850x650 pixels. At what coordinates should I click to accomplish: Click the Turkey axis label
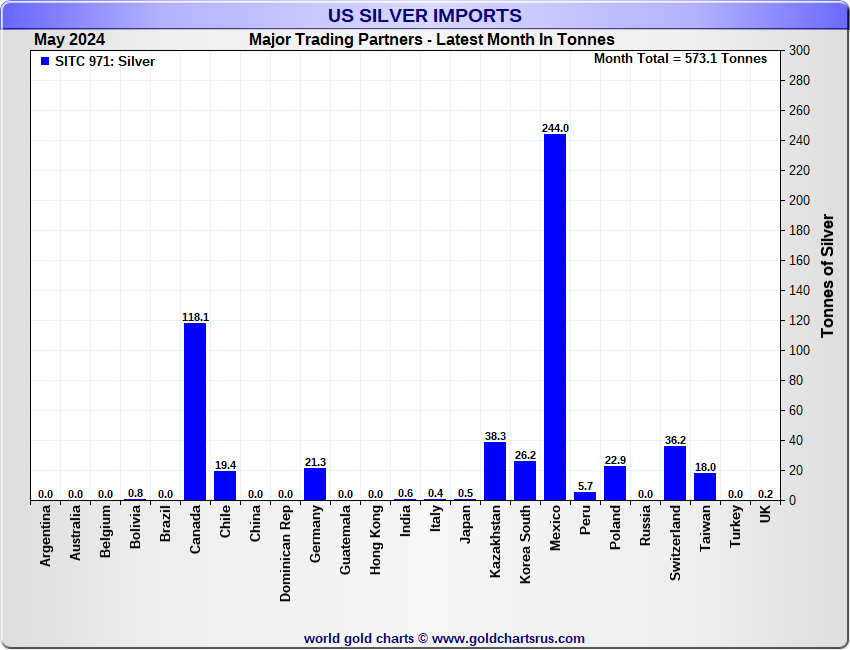[735, 526]
